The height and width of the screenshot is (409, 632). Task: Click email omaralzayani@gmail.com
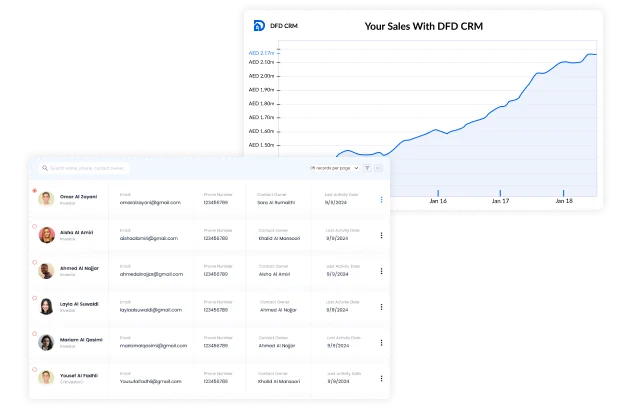tap(150, 203)
